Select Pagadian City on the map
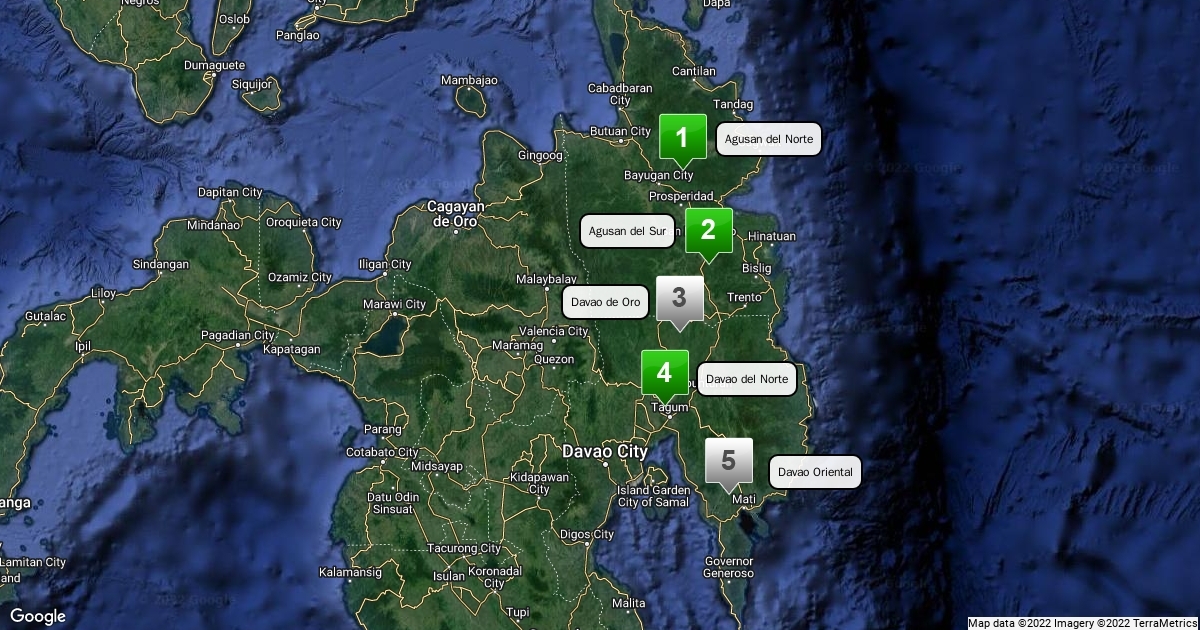Image resolution: width=1200 pixels, height=630 pixels. (238, 335)
